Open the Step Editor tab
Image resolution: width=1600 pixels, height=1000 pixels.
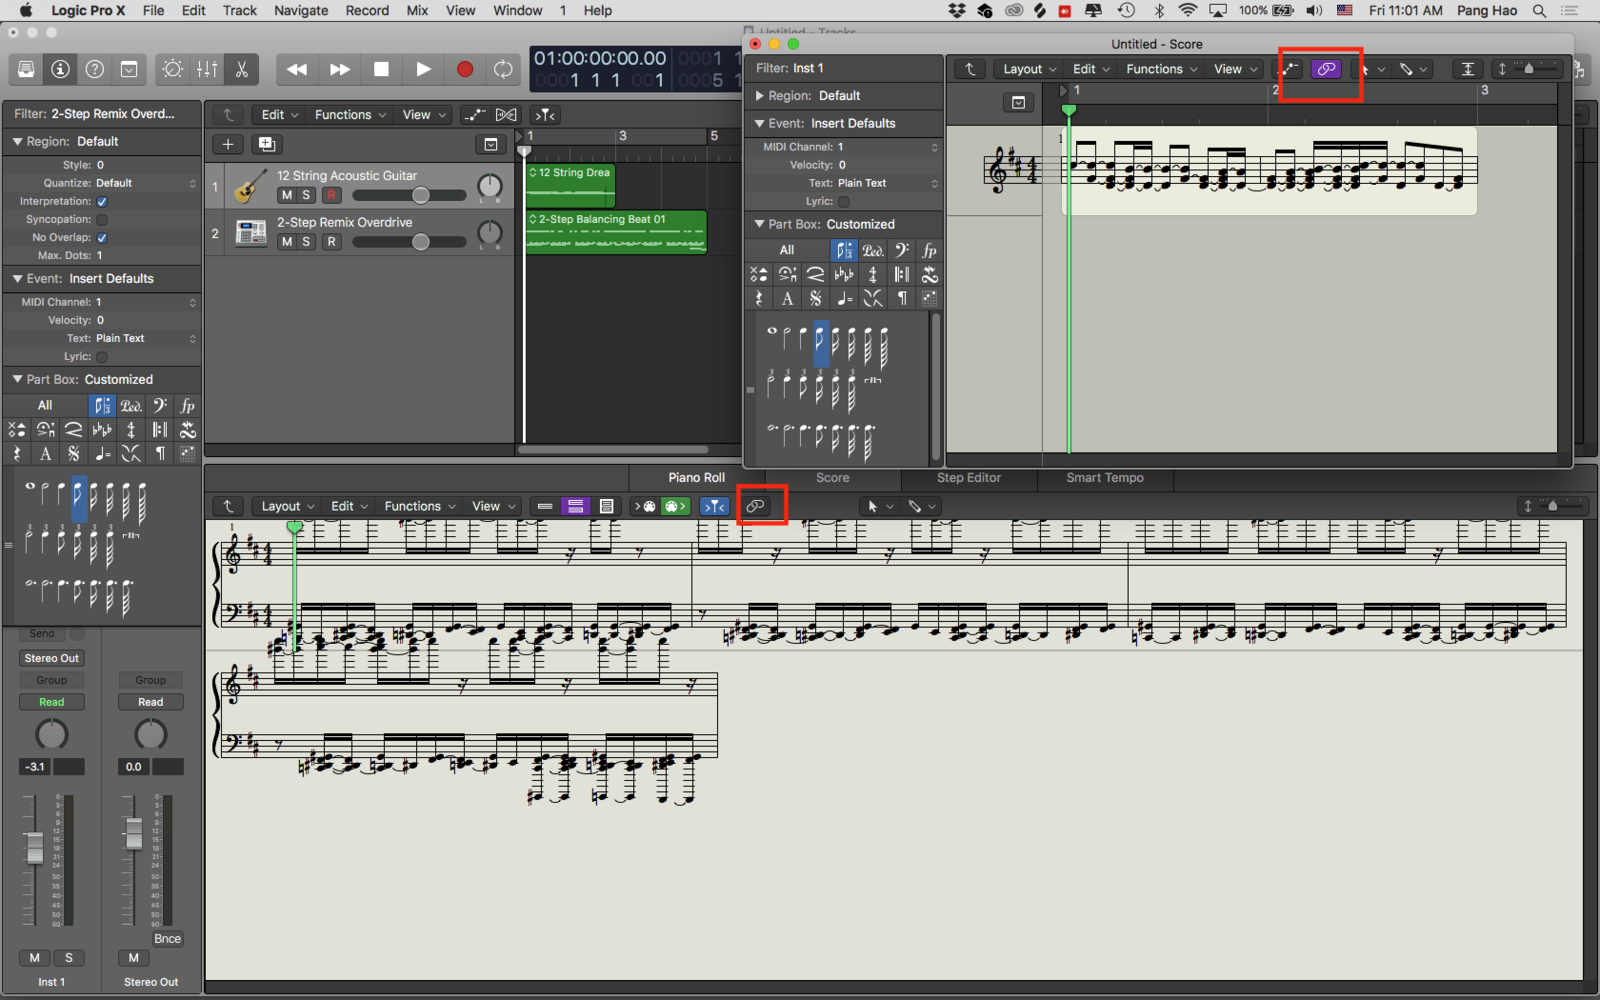(x=969, y=478)
